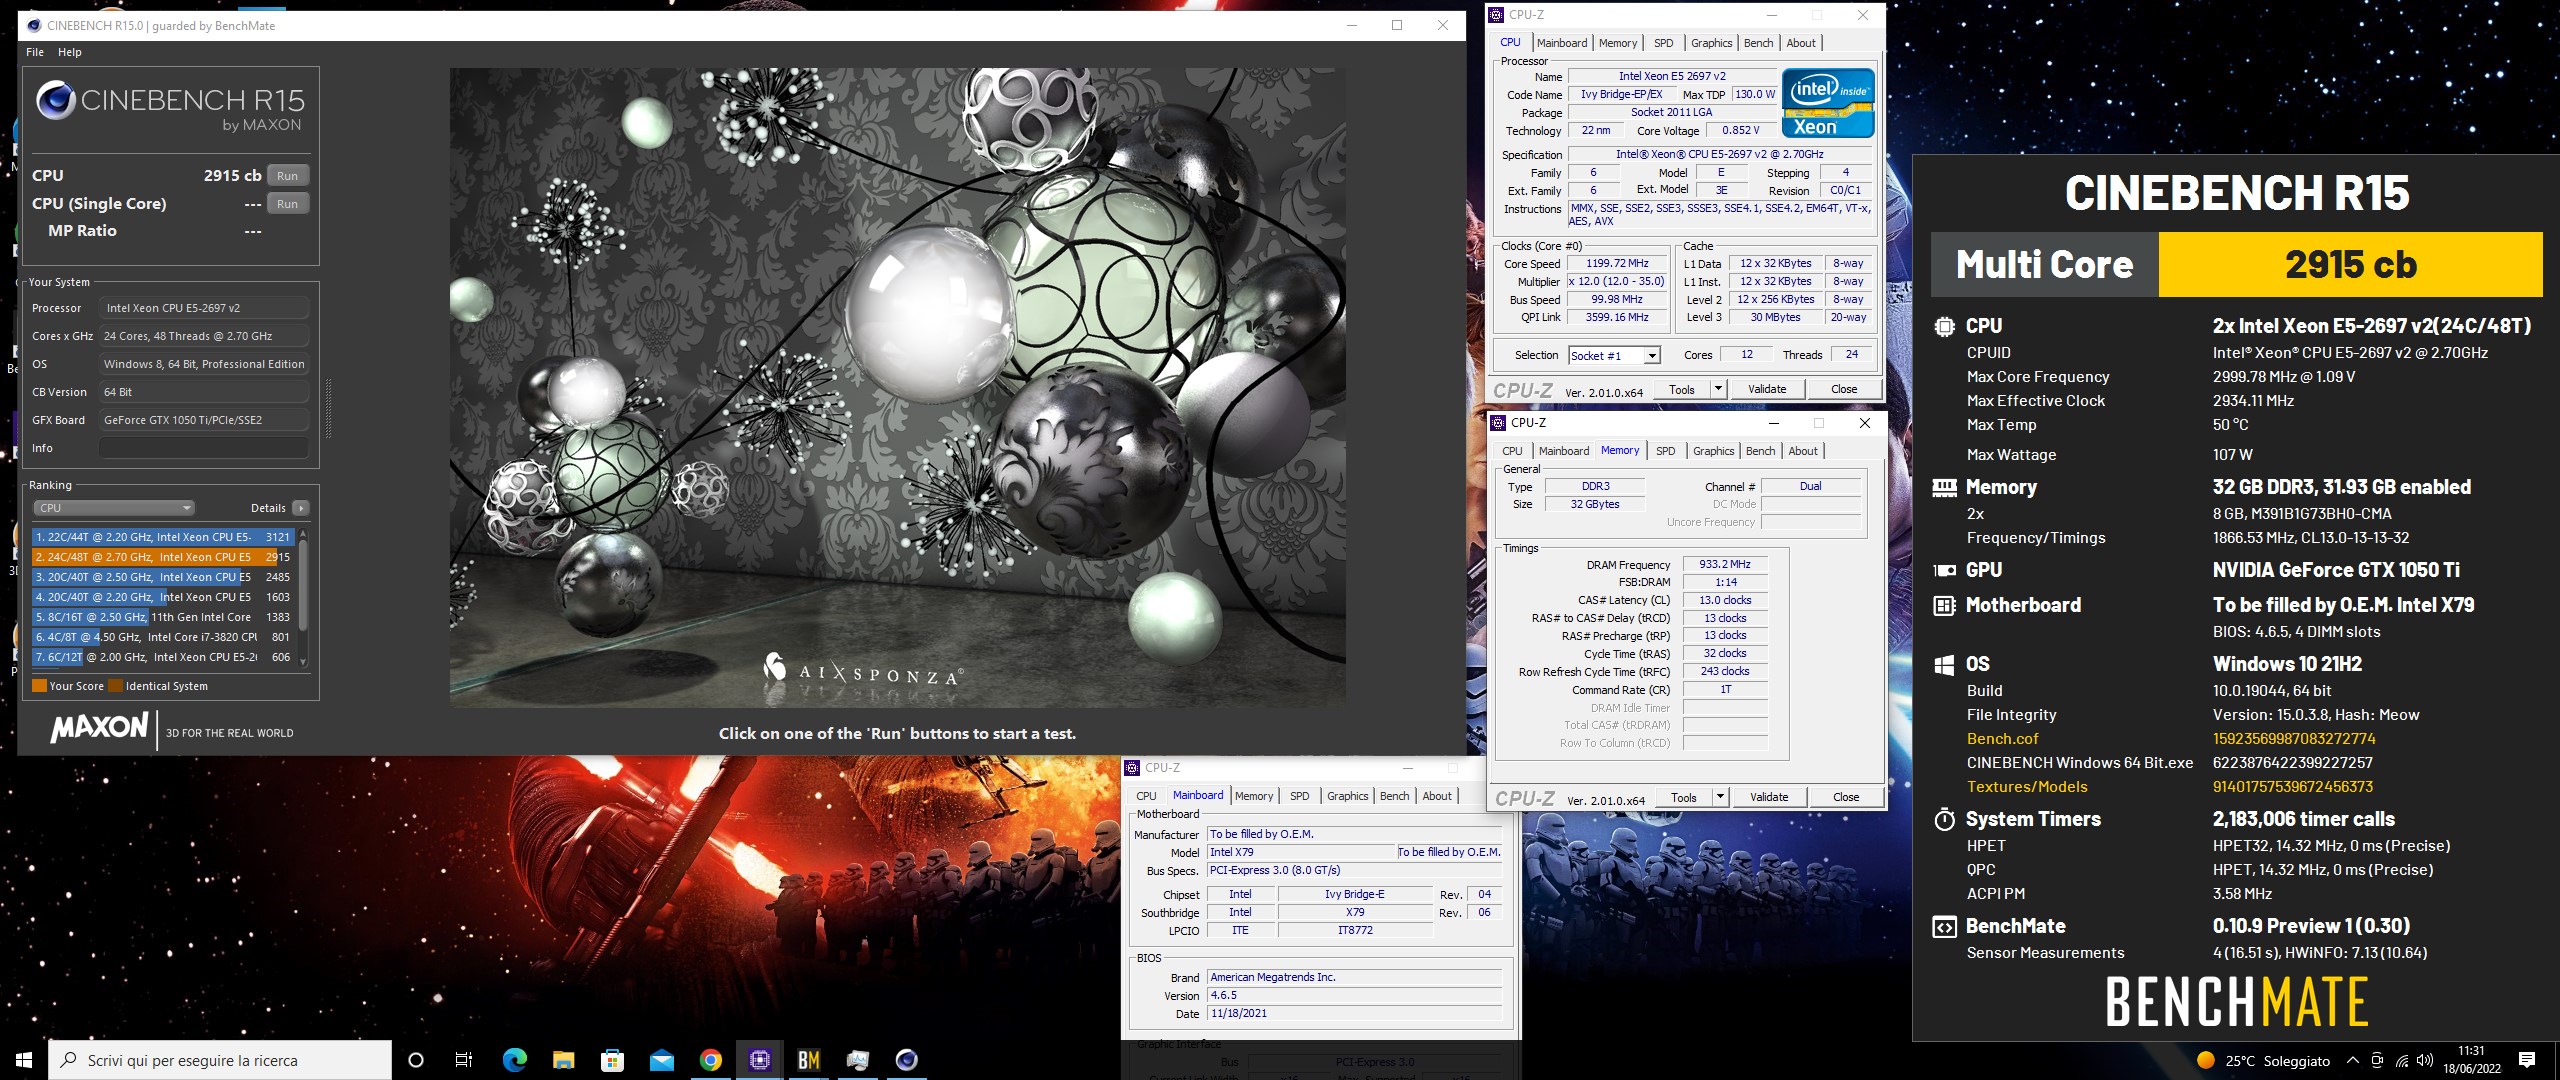Screen dimensions: 2560x1080
Task: Select ranking row 5 8C/16T 11th Gen Intel
Action: [163, 617]
